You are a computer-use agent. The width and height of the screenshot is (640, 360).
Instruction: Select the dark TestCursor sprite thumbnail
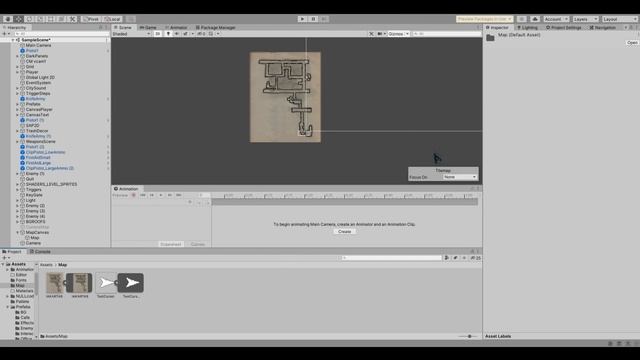[x=131, y=283]
